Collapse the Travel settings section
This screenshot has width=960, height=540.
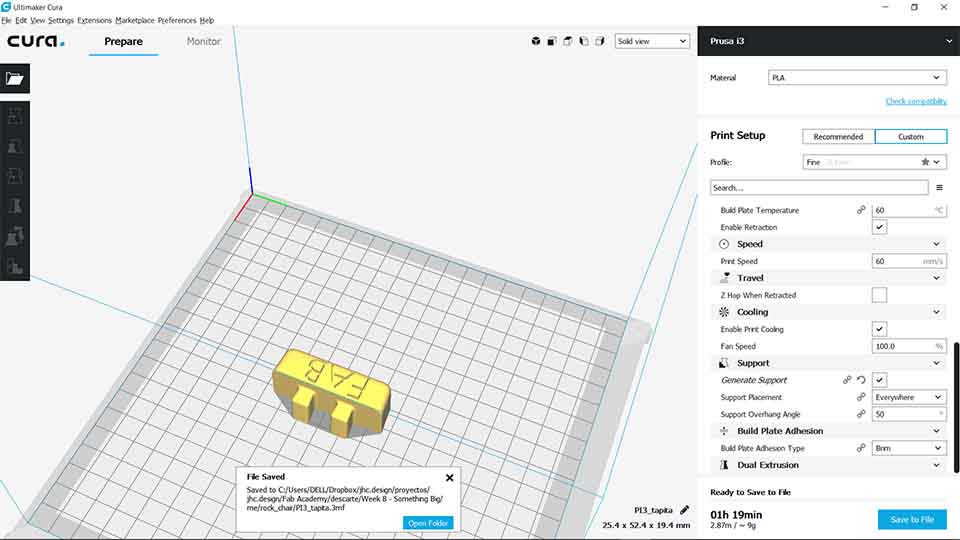(828, 278)
